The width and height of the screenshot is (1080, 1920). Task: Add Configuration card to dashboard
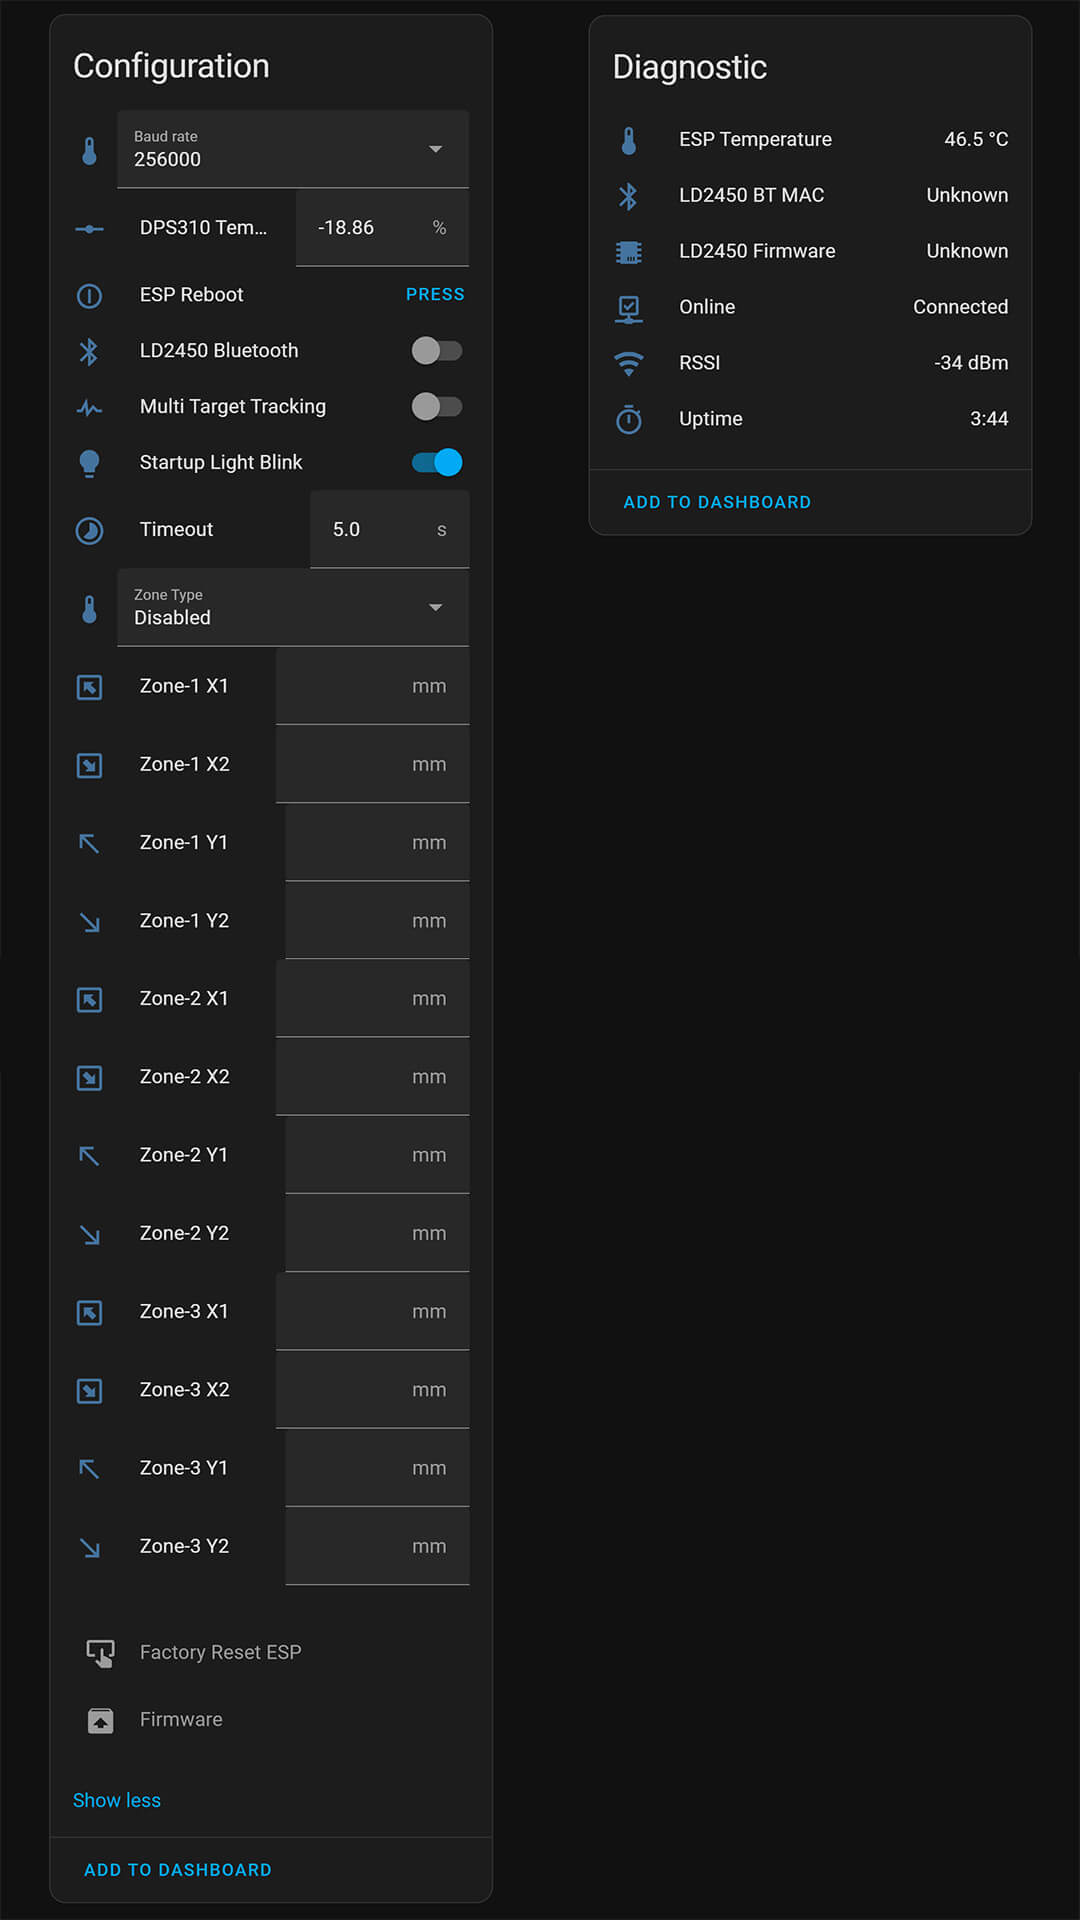tap(178, 1870)
